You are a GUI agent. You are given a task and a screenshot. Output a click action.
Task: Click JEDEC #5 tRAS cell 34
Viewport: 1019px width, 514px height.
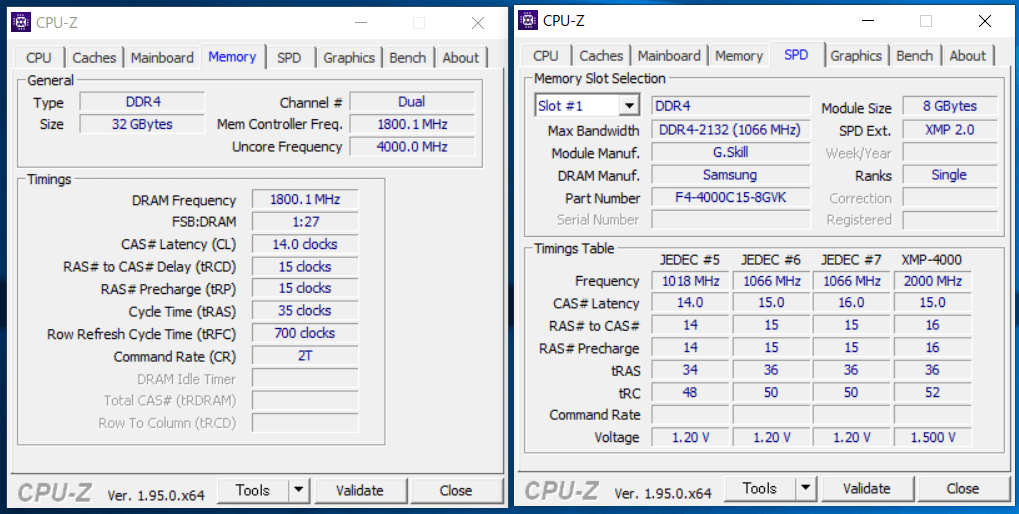[690, 370]
